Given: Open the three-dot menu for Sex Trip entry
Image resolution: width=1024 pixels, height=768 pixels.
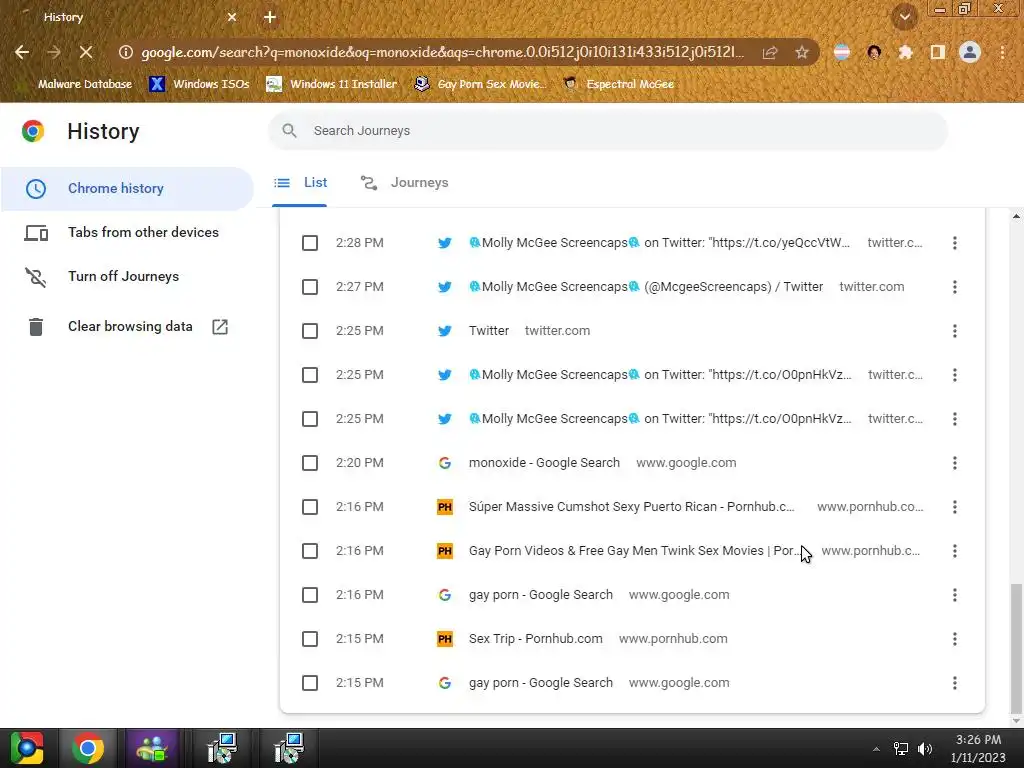Looking at the screenshot, I should pos(955,639).
